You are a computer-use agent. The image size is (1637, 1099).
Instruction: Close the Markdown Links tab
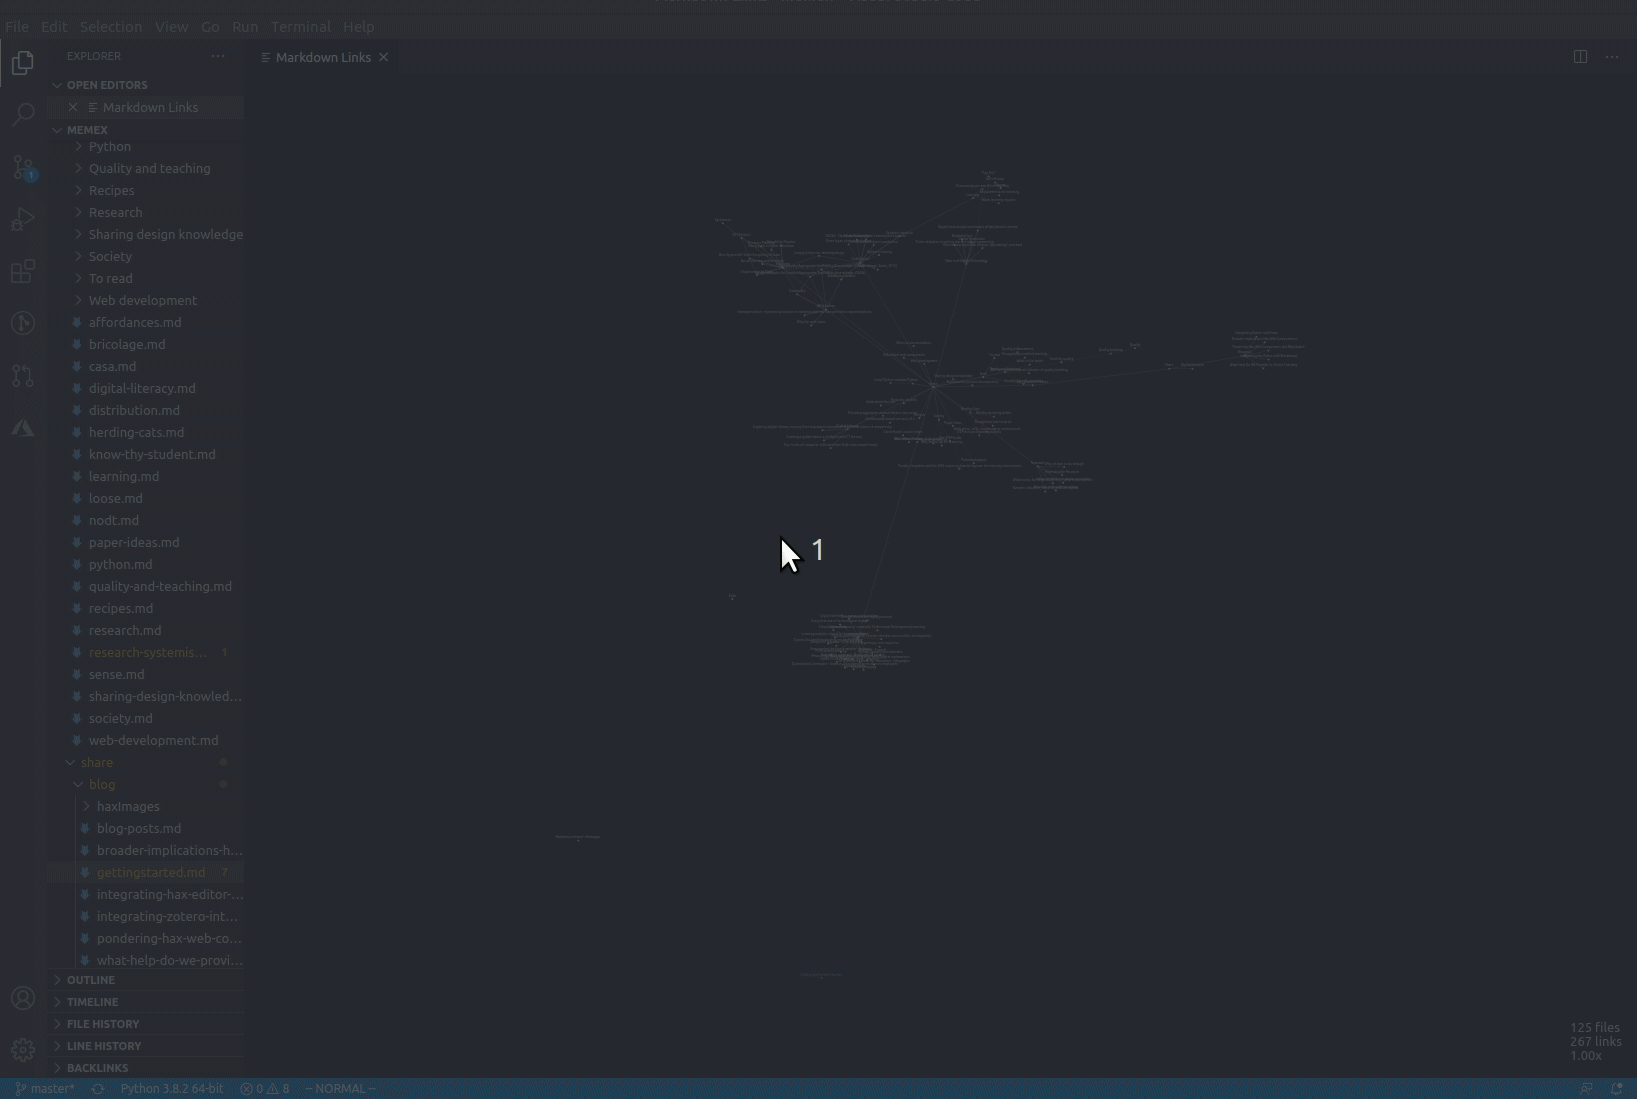[383, 58]
